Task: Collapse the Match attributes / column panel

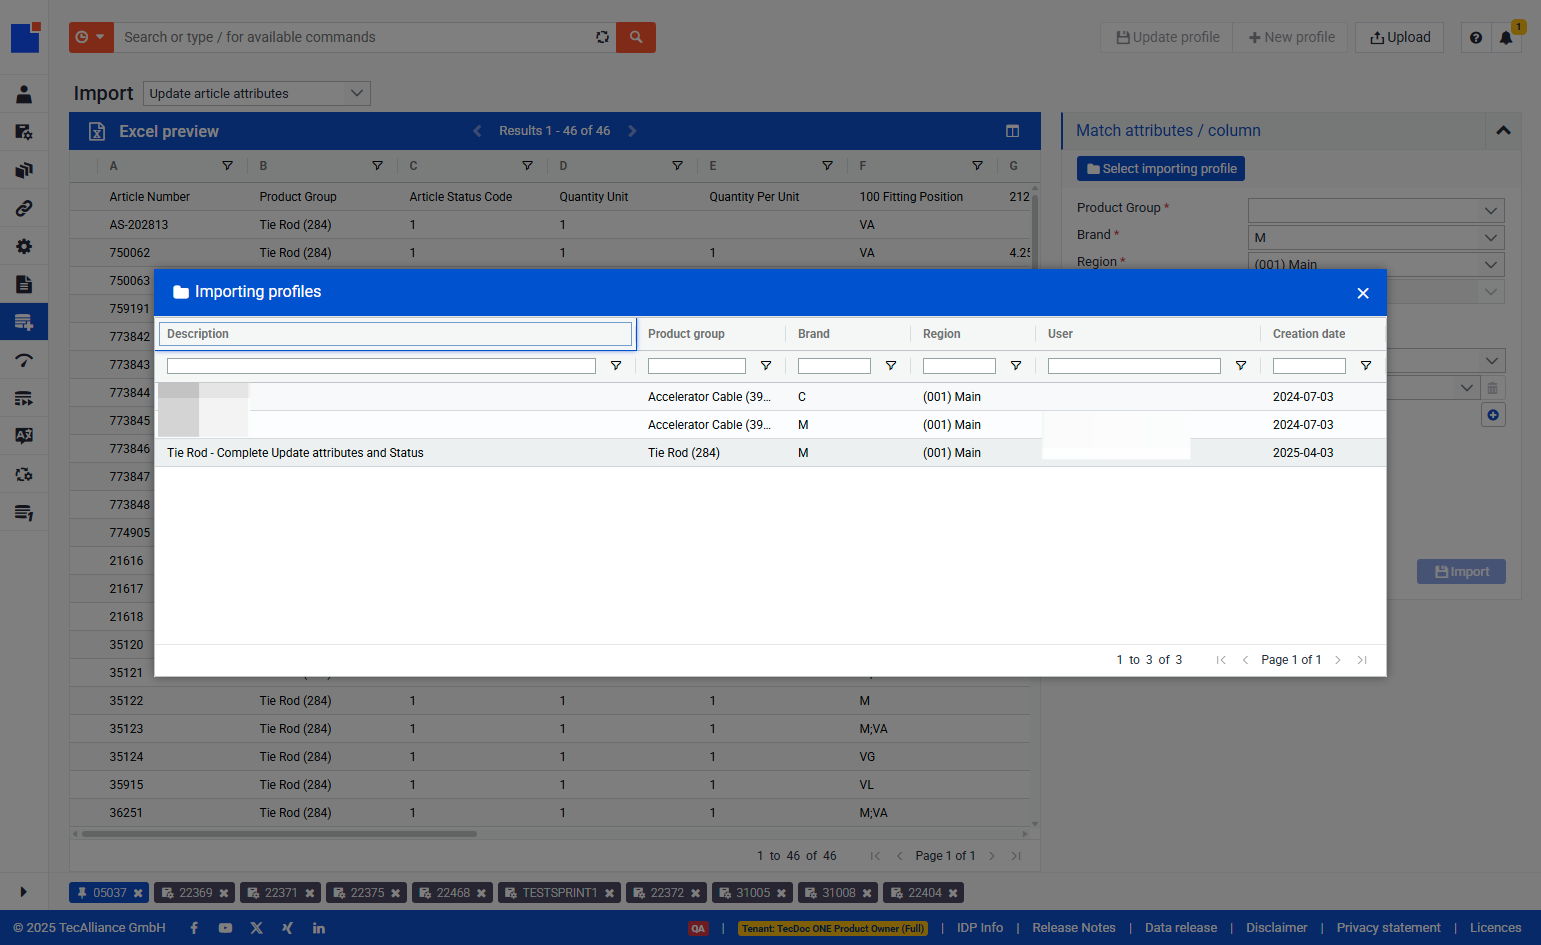Action: click(x=1503, y=131)
